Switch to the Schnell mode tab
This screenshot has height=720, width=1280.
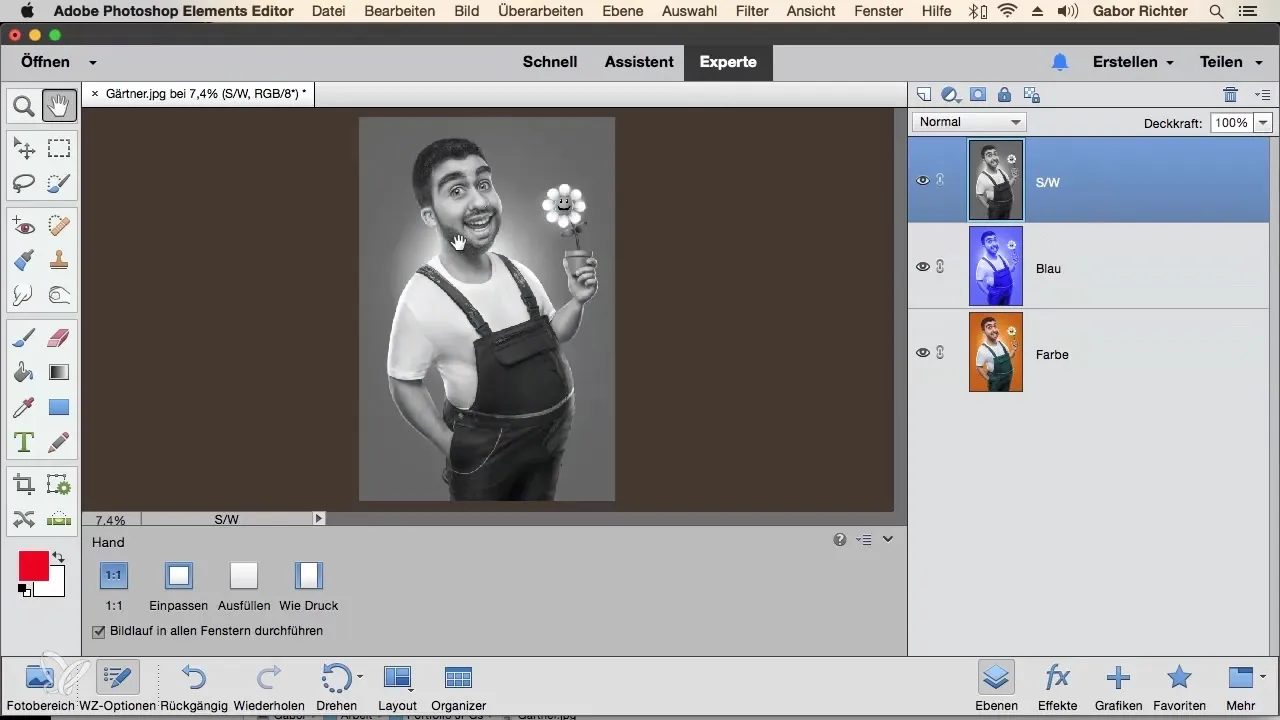click(550, 62)
